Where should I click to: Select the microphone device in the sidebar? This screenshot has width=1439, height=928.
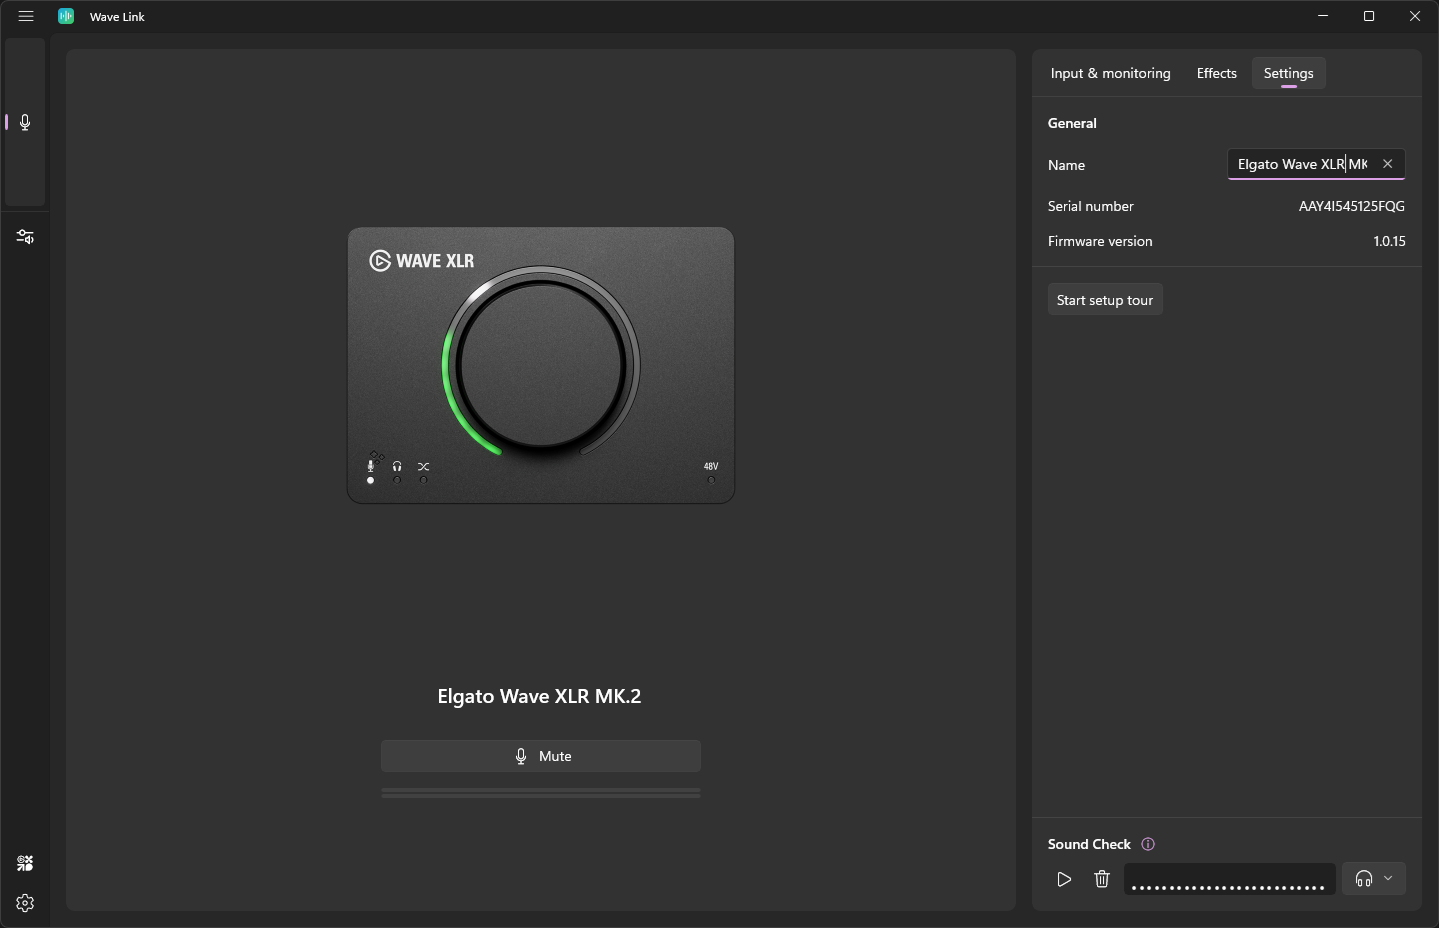tap(25, 122)
